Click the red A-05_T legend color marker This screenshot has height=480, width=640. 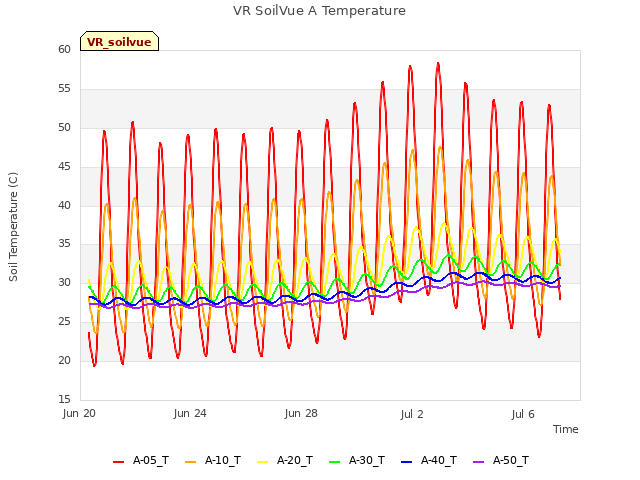coord(118,462)
